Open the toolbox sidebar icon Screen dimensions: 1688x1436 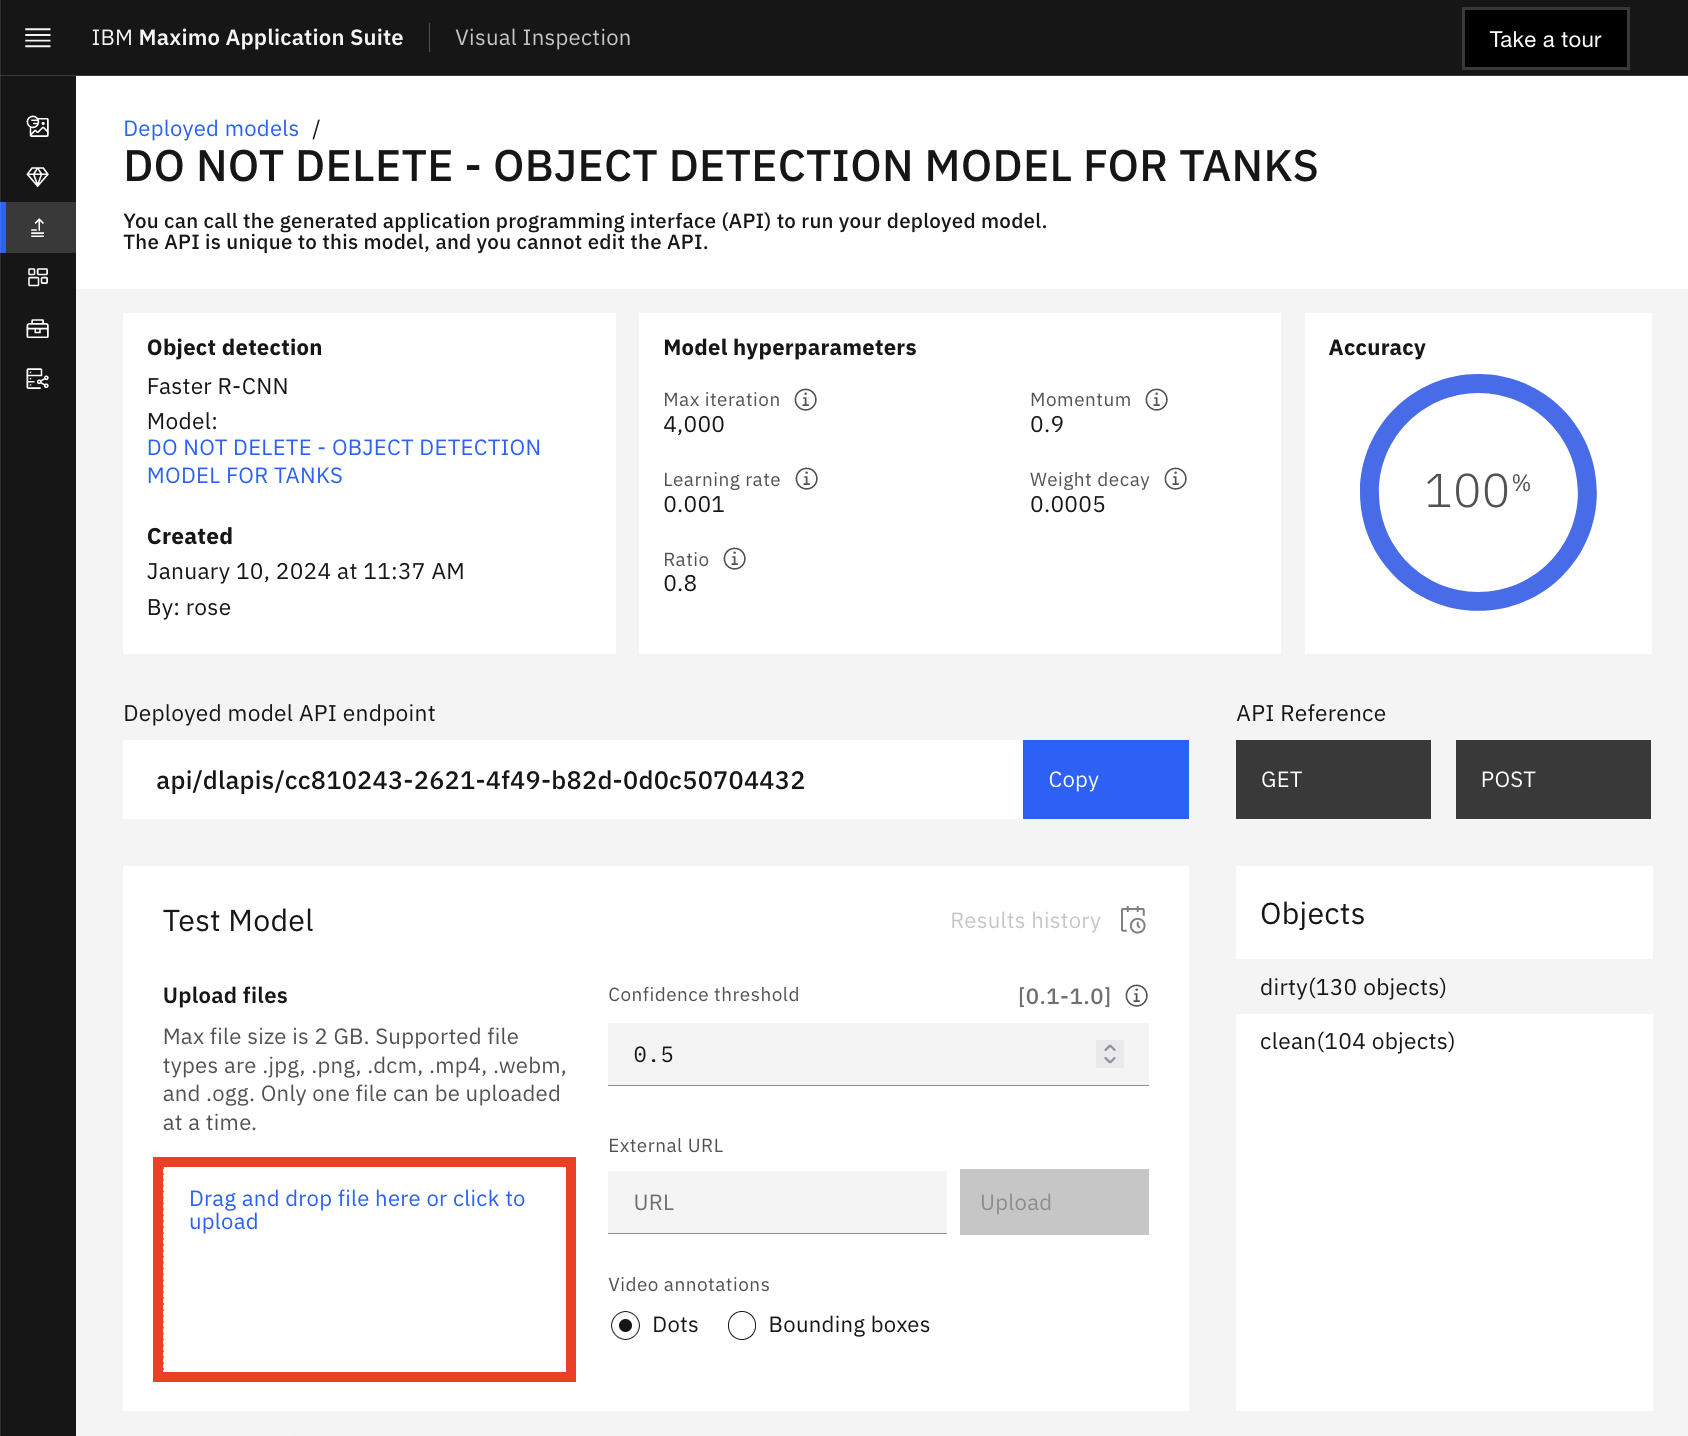[x=38, y=328]
